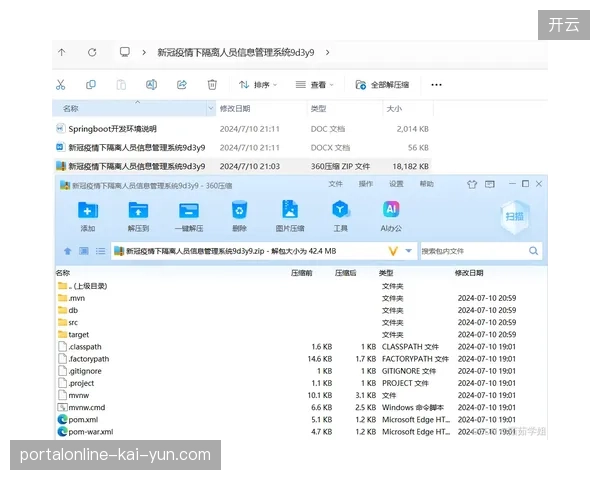
Task: Click the Paste icon in Explorer toolbar
Action: [x=121, y=85]
